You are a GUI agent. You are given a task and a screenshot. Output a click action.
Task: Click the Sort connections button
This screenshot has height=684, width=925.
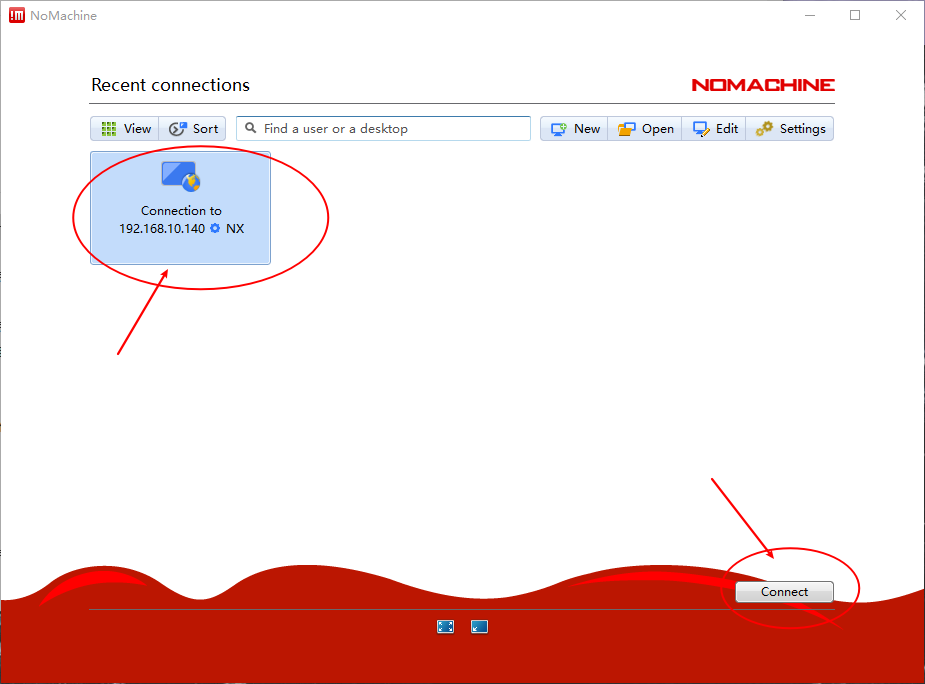pos(192,129)
